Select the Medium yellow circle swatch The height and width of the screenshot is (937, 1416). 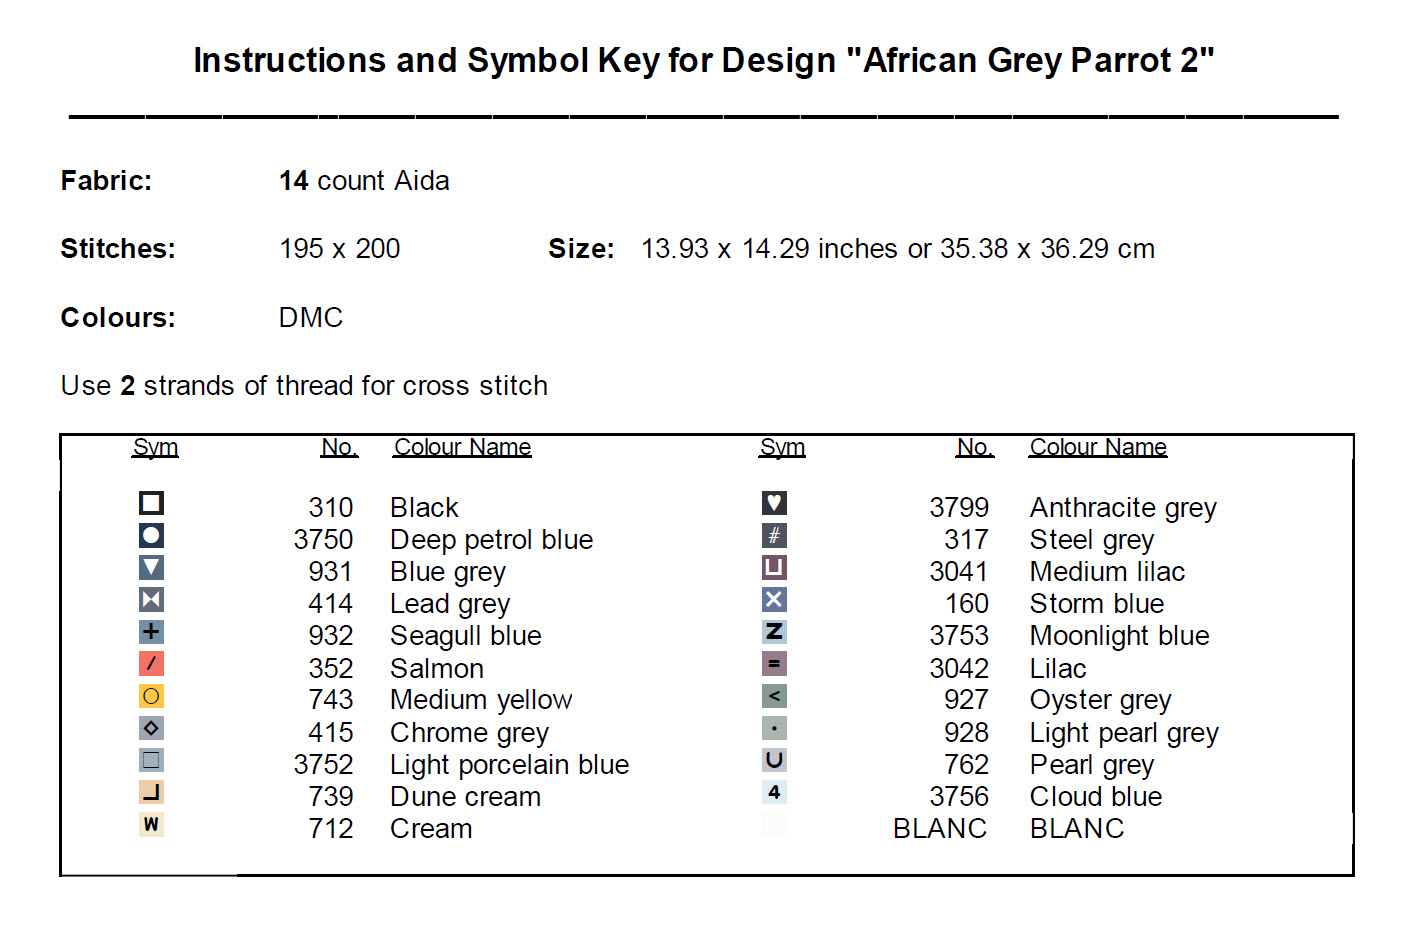151,696
